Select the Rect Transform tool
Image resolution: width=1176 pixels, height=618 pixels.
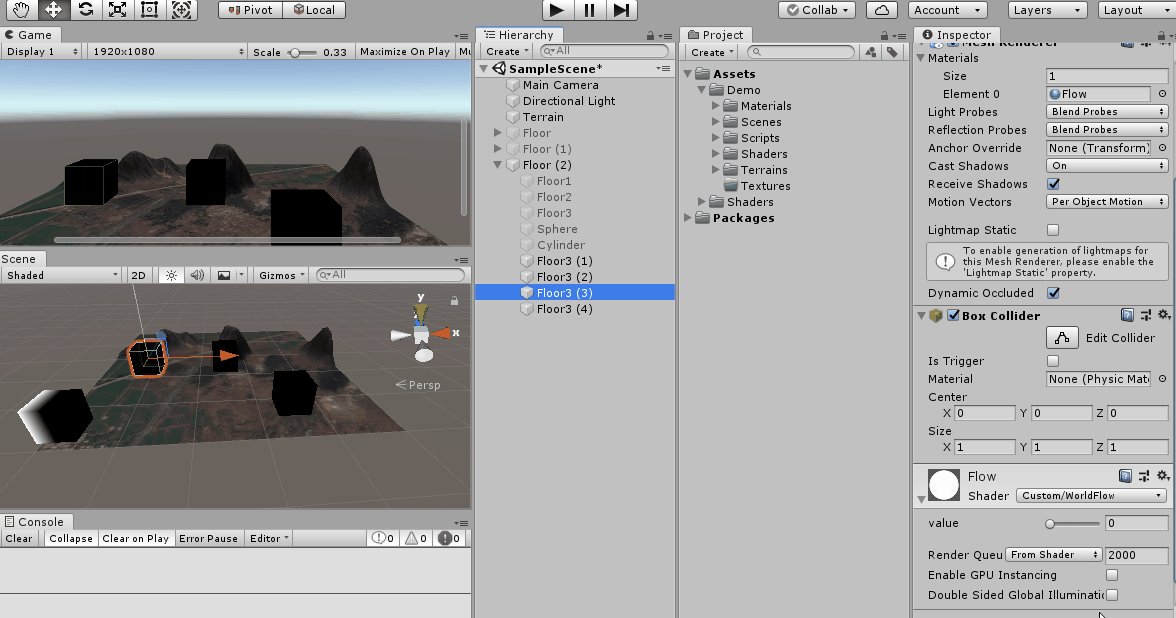coord(149,10)
